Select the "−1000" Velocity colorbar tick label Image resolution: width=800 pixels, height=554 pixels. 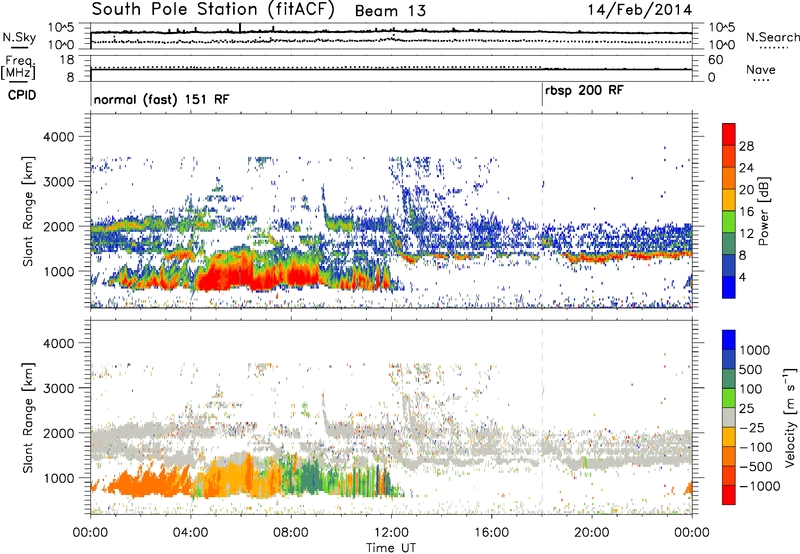760,486
